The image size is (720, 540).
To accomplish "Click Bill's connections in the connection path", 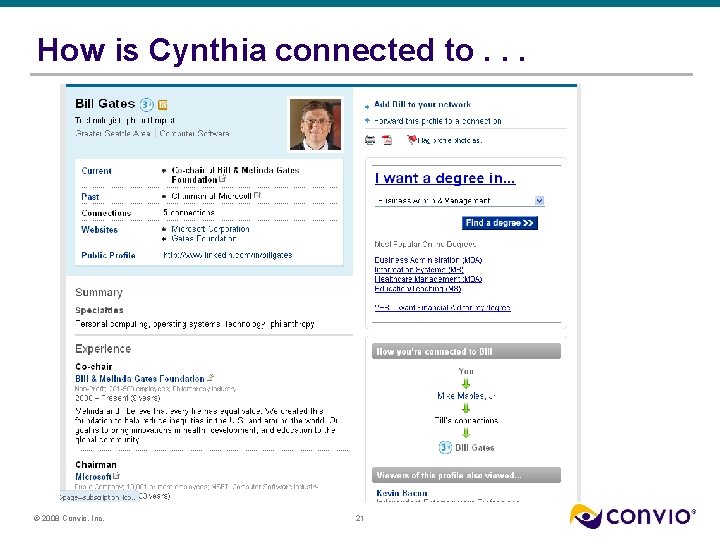I will tap(466, 420).
